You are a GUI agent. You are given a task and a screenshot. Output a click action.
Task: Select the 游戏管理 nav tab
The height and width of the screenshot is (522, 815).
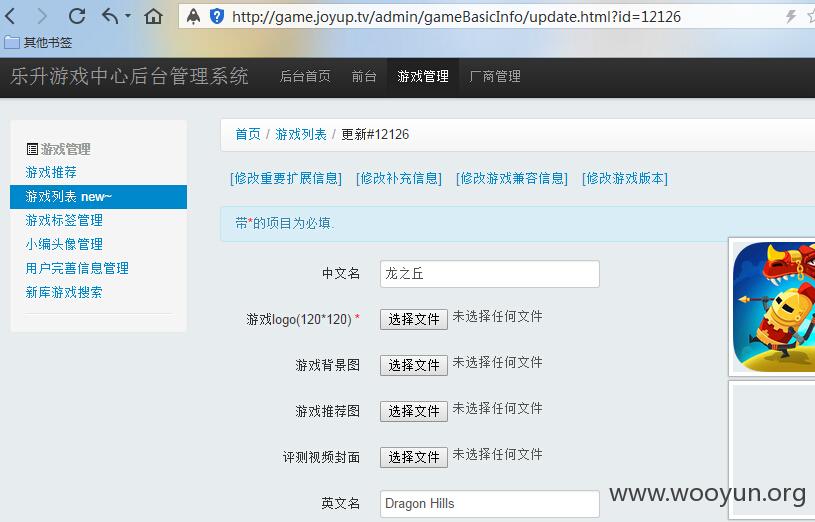tap(423, 76)
